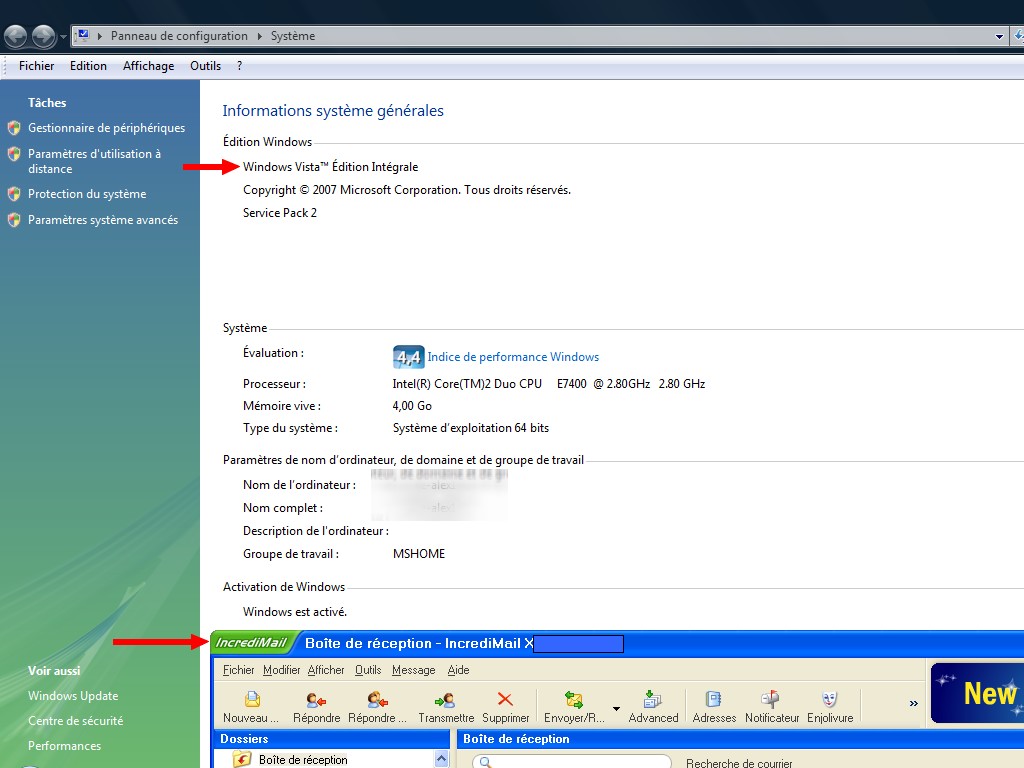Click the Nouveau message toolbar icon

point(251,701)
